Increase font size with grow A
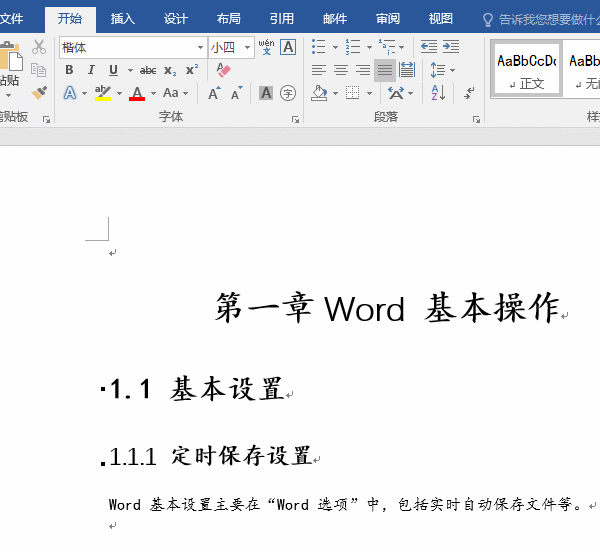Screen dimensions: 600x552 214,93
